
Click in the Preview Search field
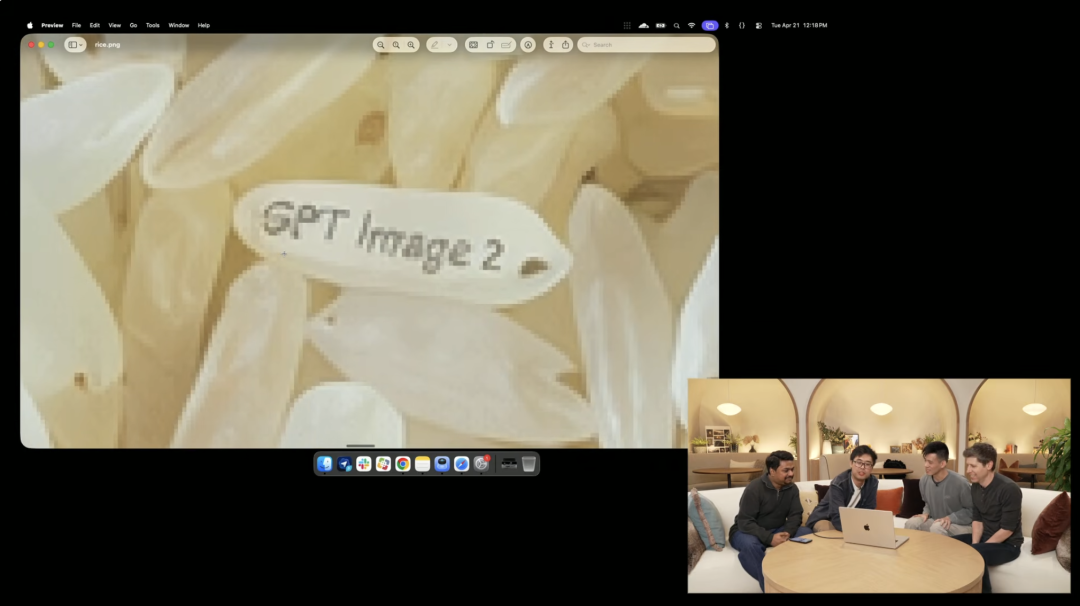650,45
